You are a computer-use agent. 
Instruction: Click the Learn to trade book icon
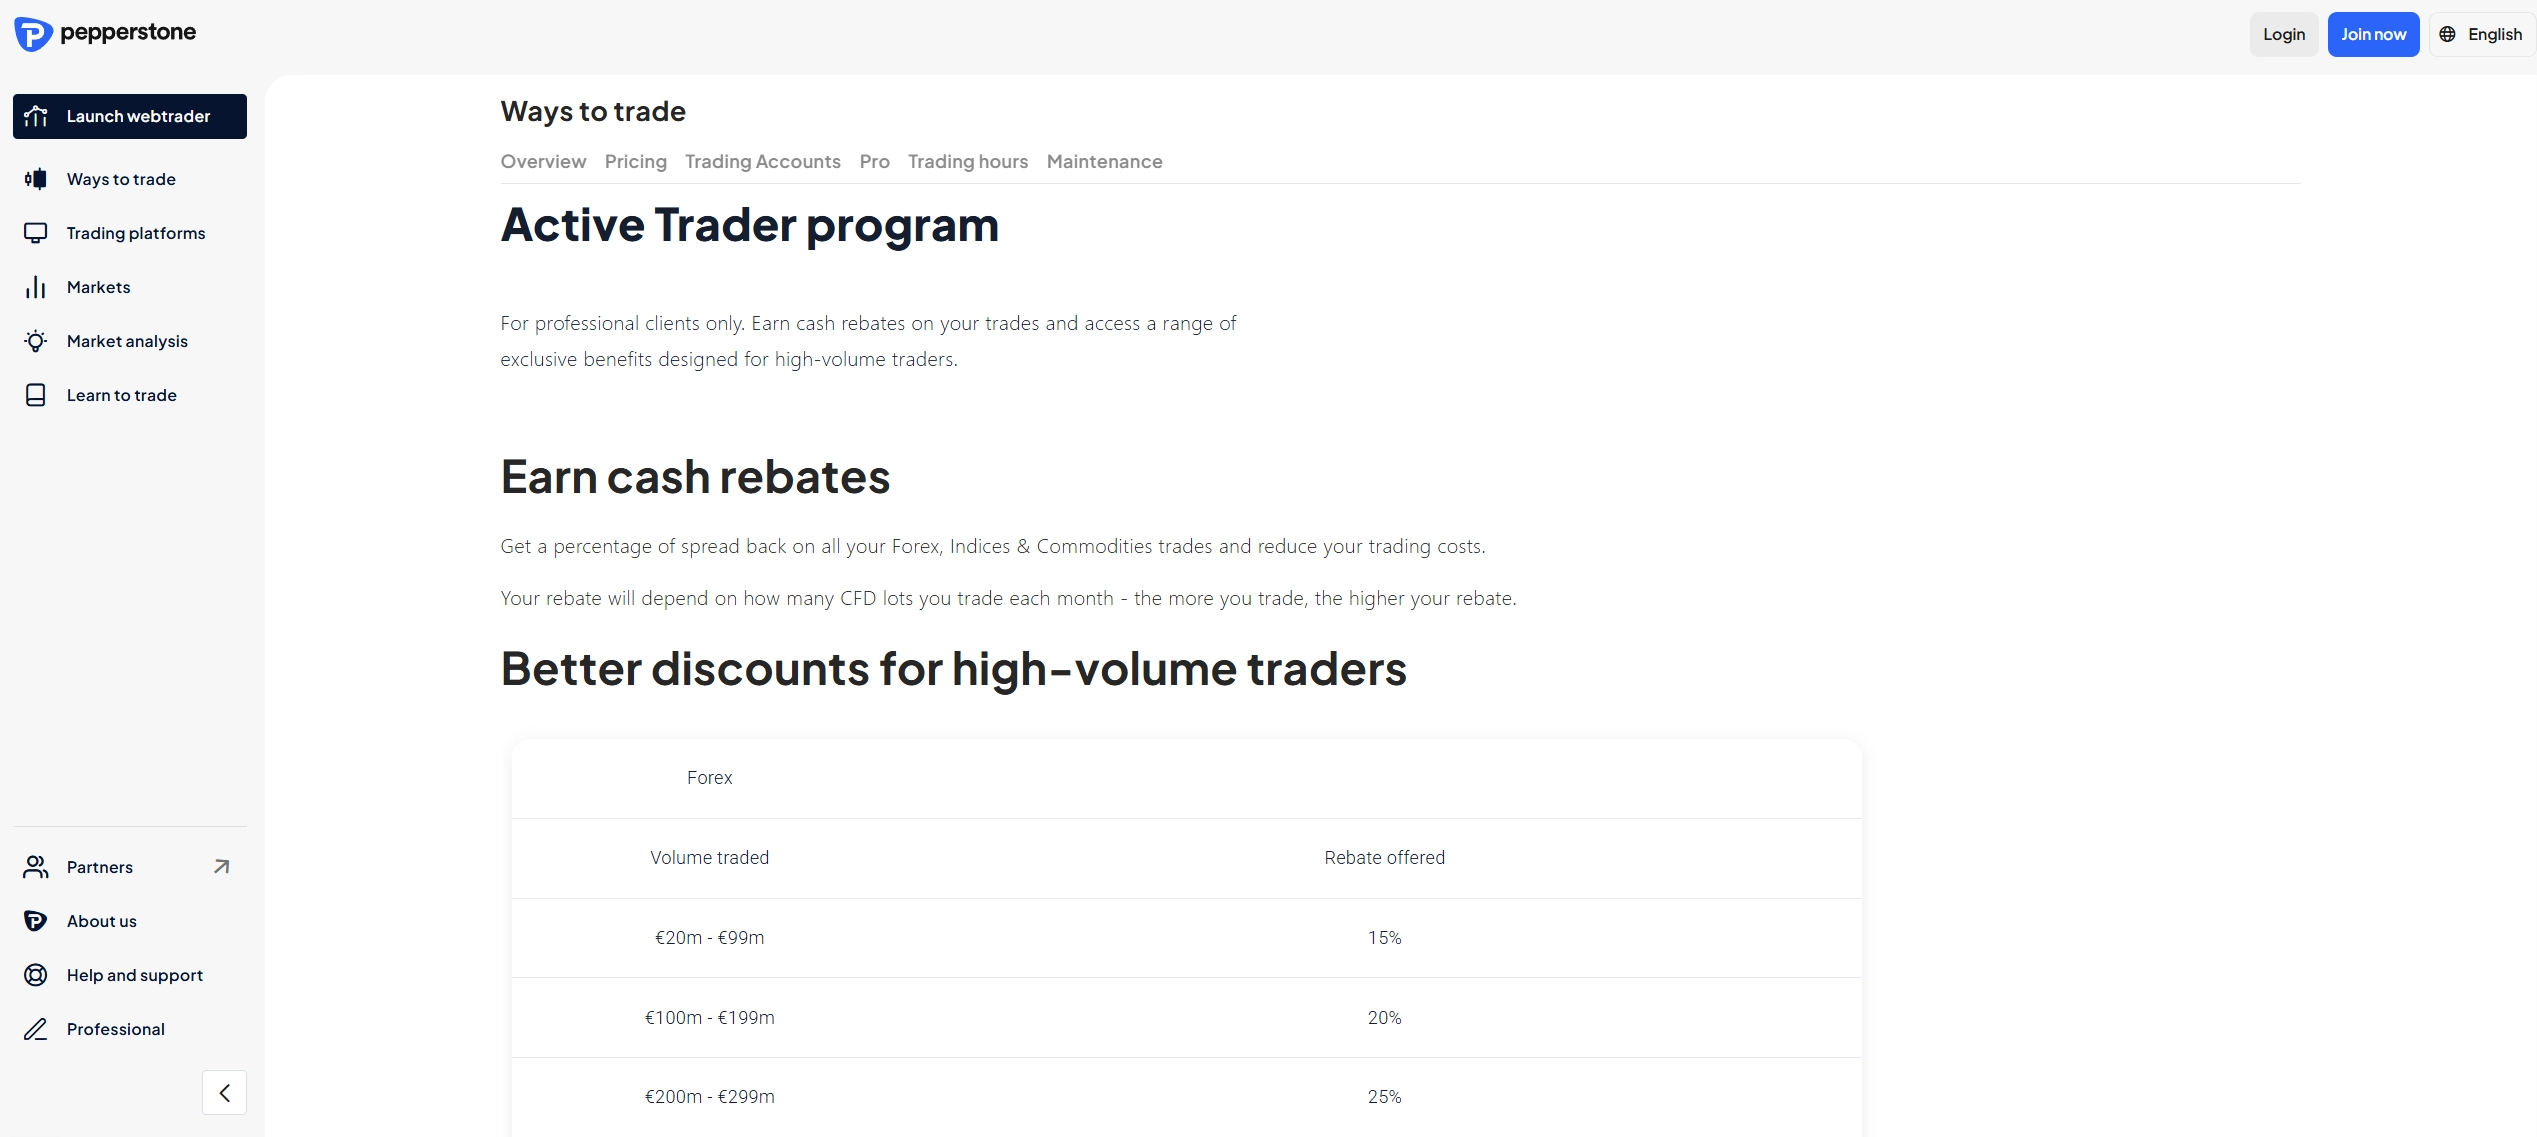(x=36, y=395)
